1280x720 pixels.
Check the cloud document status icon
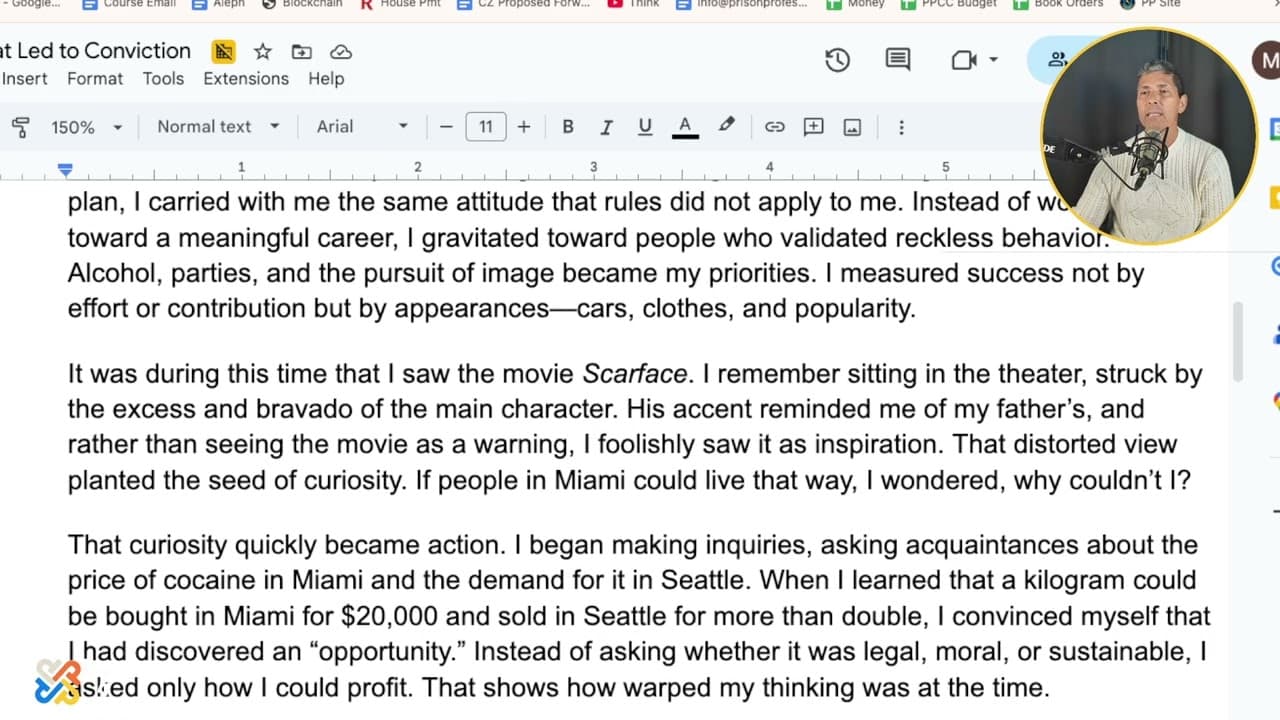341,52
